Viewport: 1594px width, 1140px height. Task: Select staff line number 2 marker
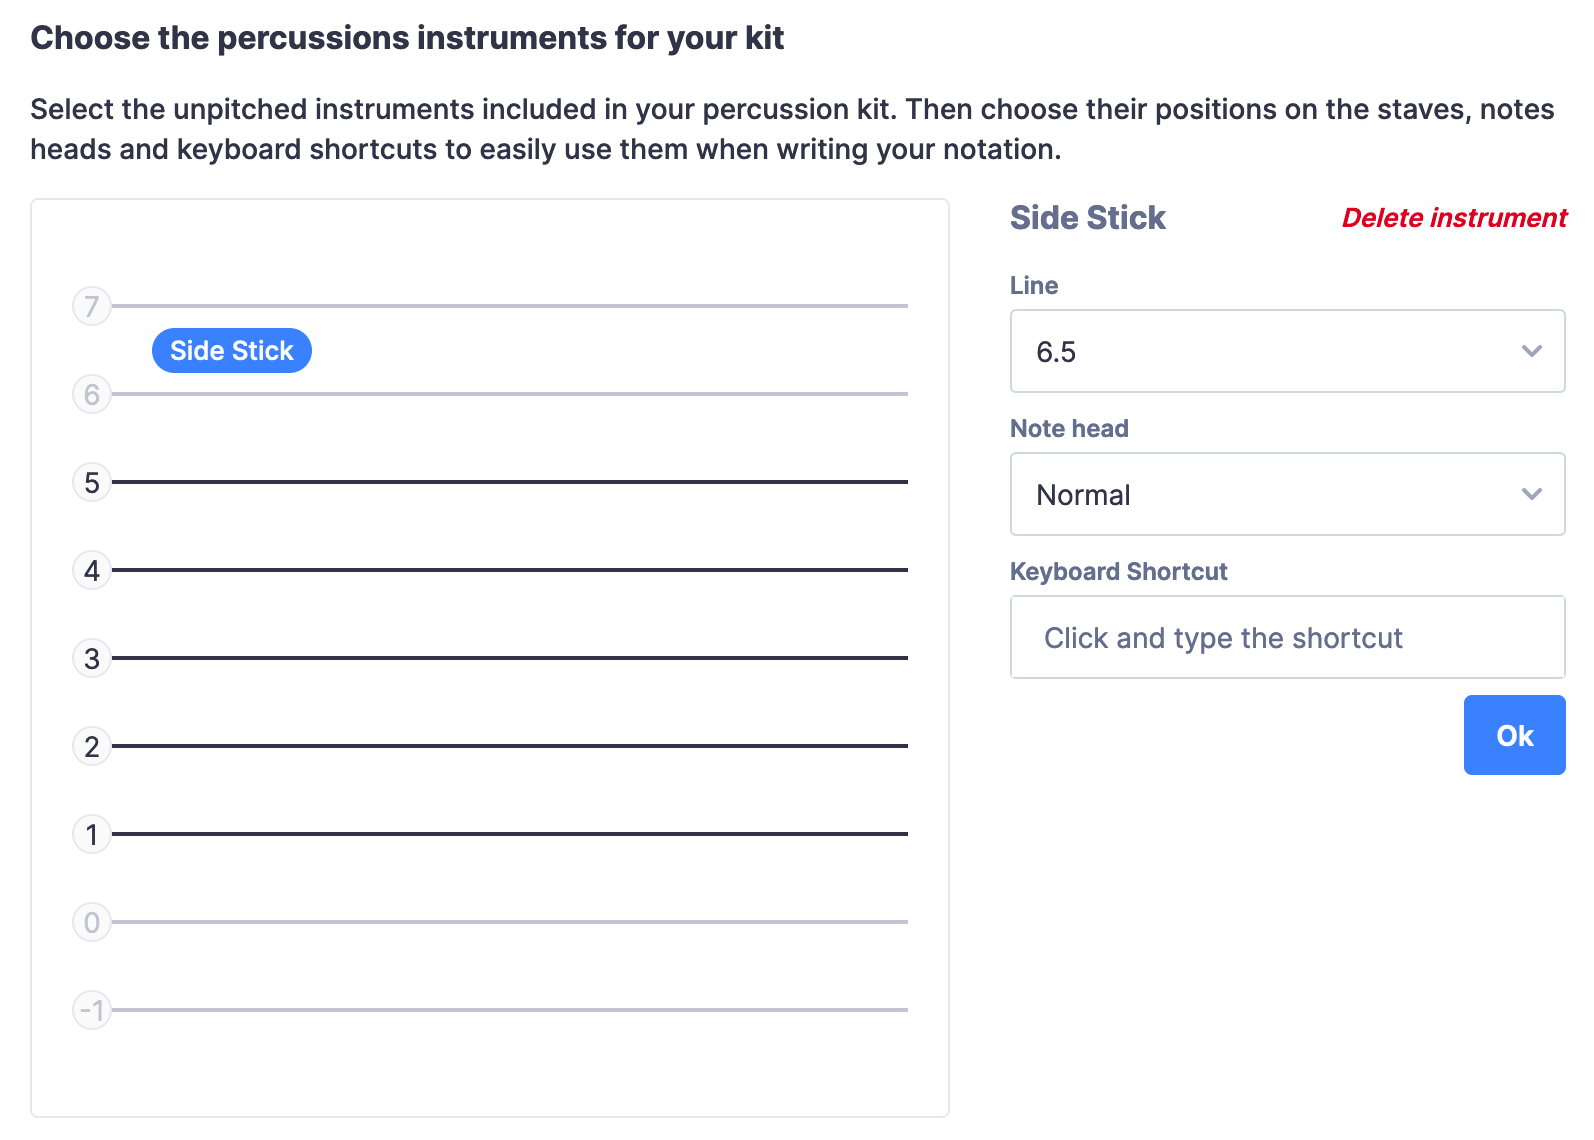click(92, 746)
